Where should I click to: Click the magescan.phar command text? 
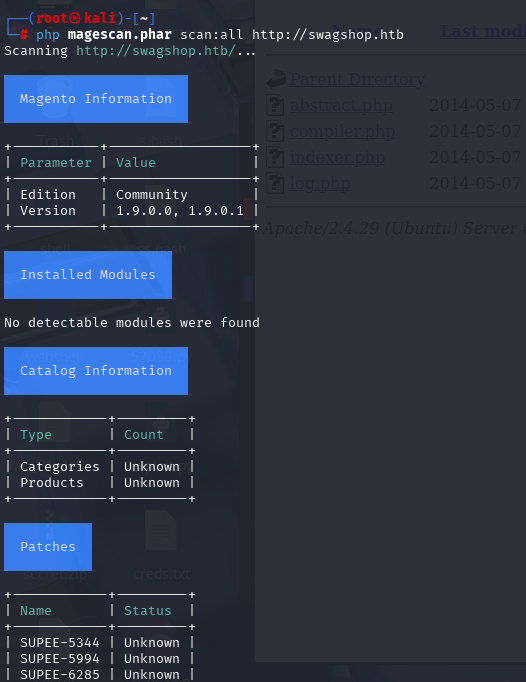(120, 34)
